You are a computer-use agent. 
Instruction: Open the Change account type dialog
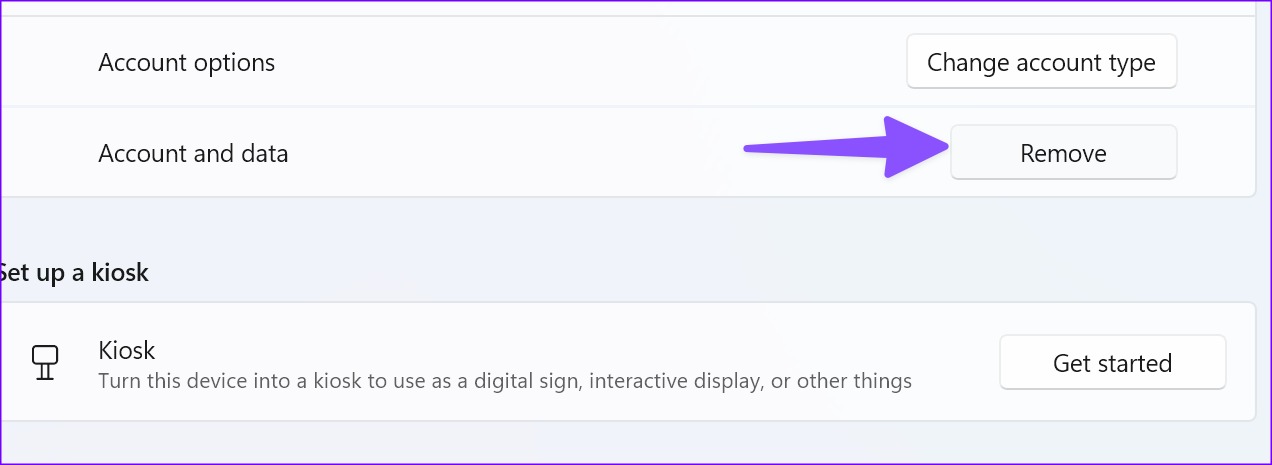coord(1041,63)
